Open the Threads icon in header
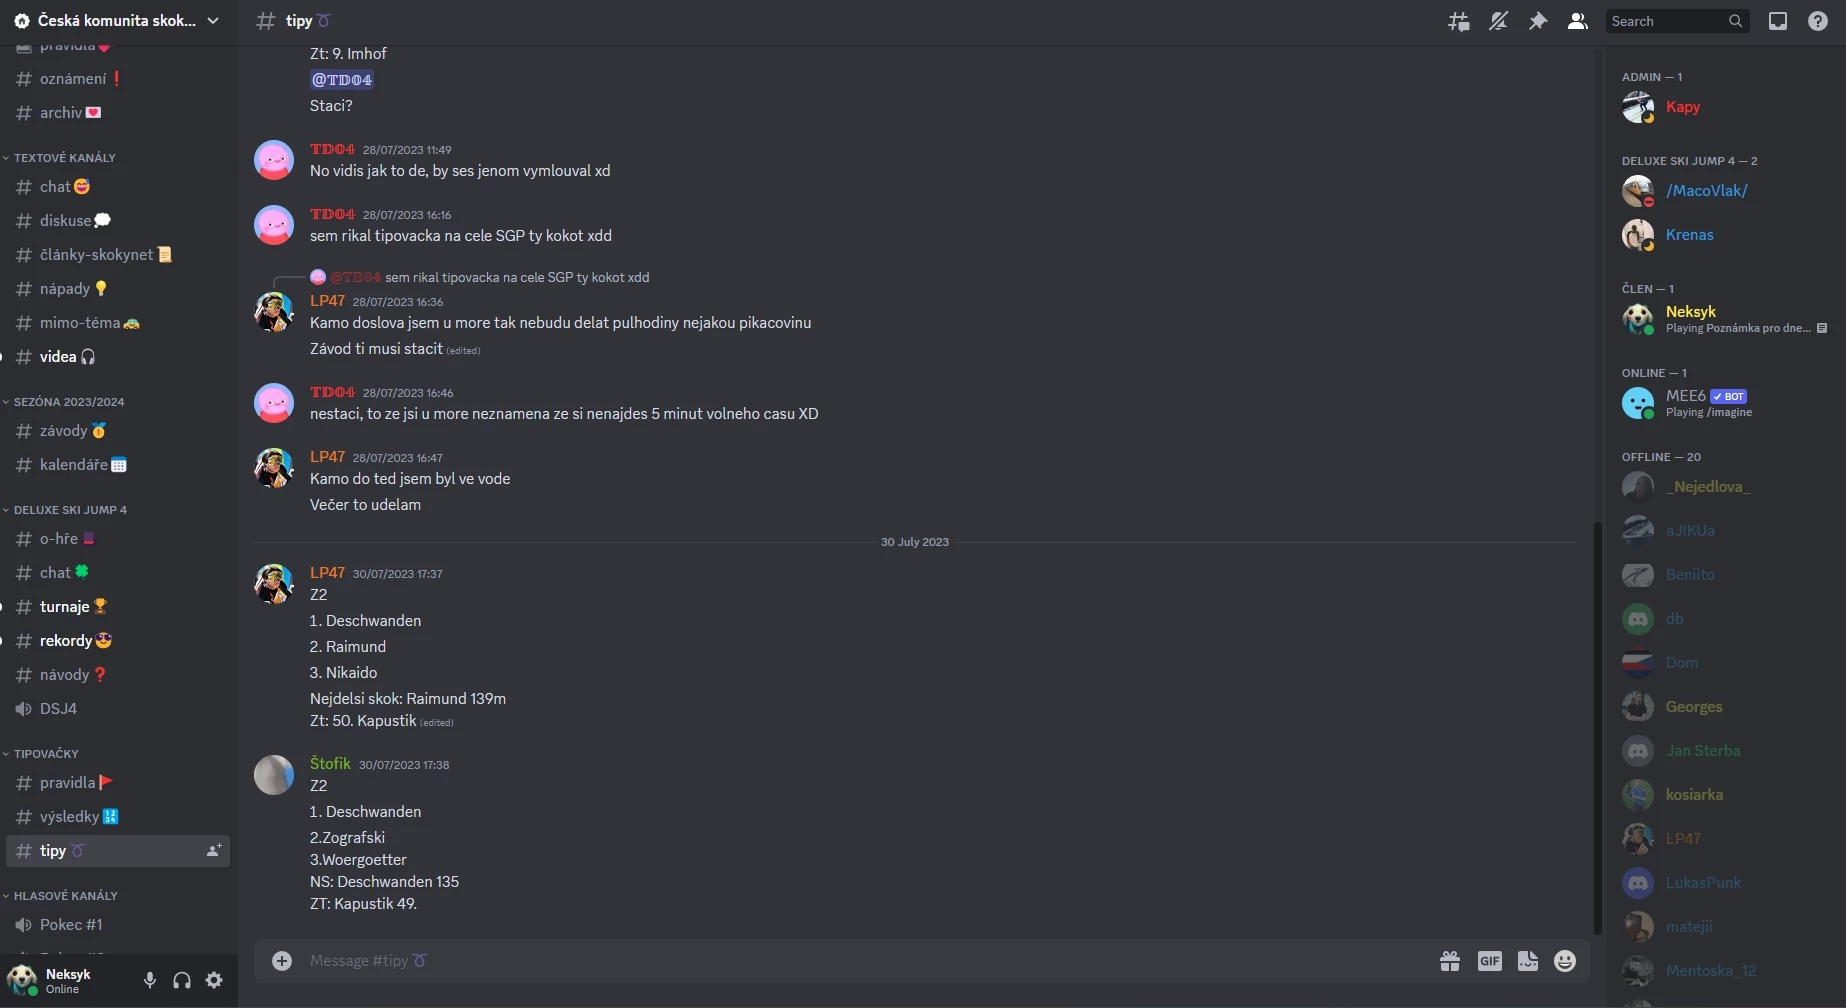Viewport: 1846px width, 1008px height. (x=1459, y=21)
